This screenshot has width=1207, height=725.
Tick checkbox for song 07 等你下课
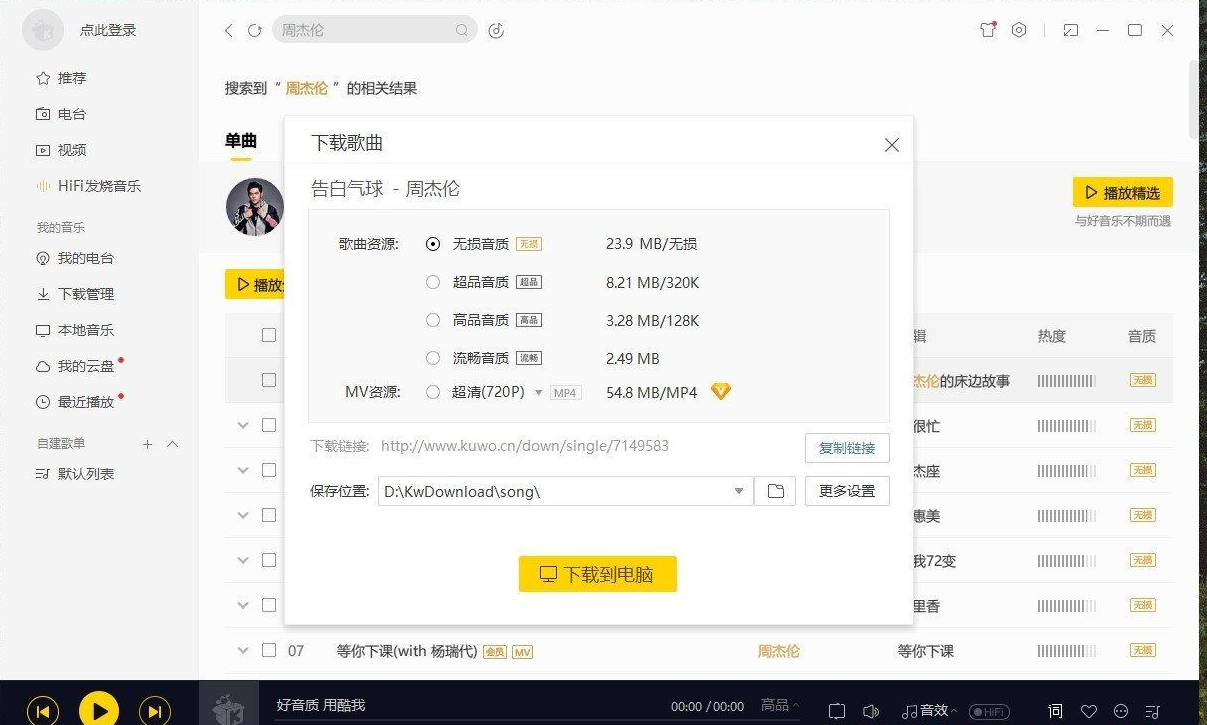pyautogui.click(x=269, y=650)
